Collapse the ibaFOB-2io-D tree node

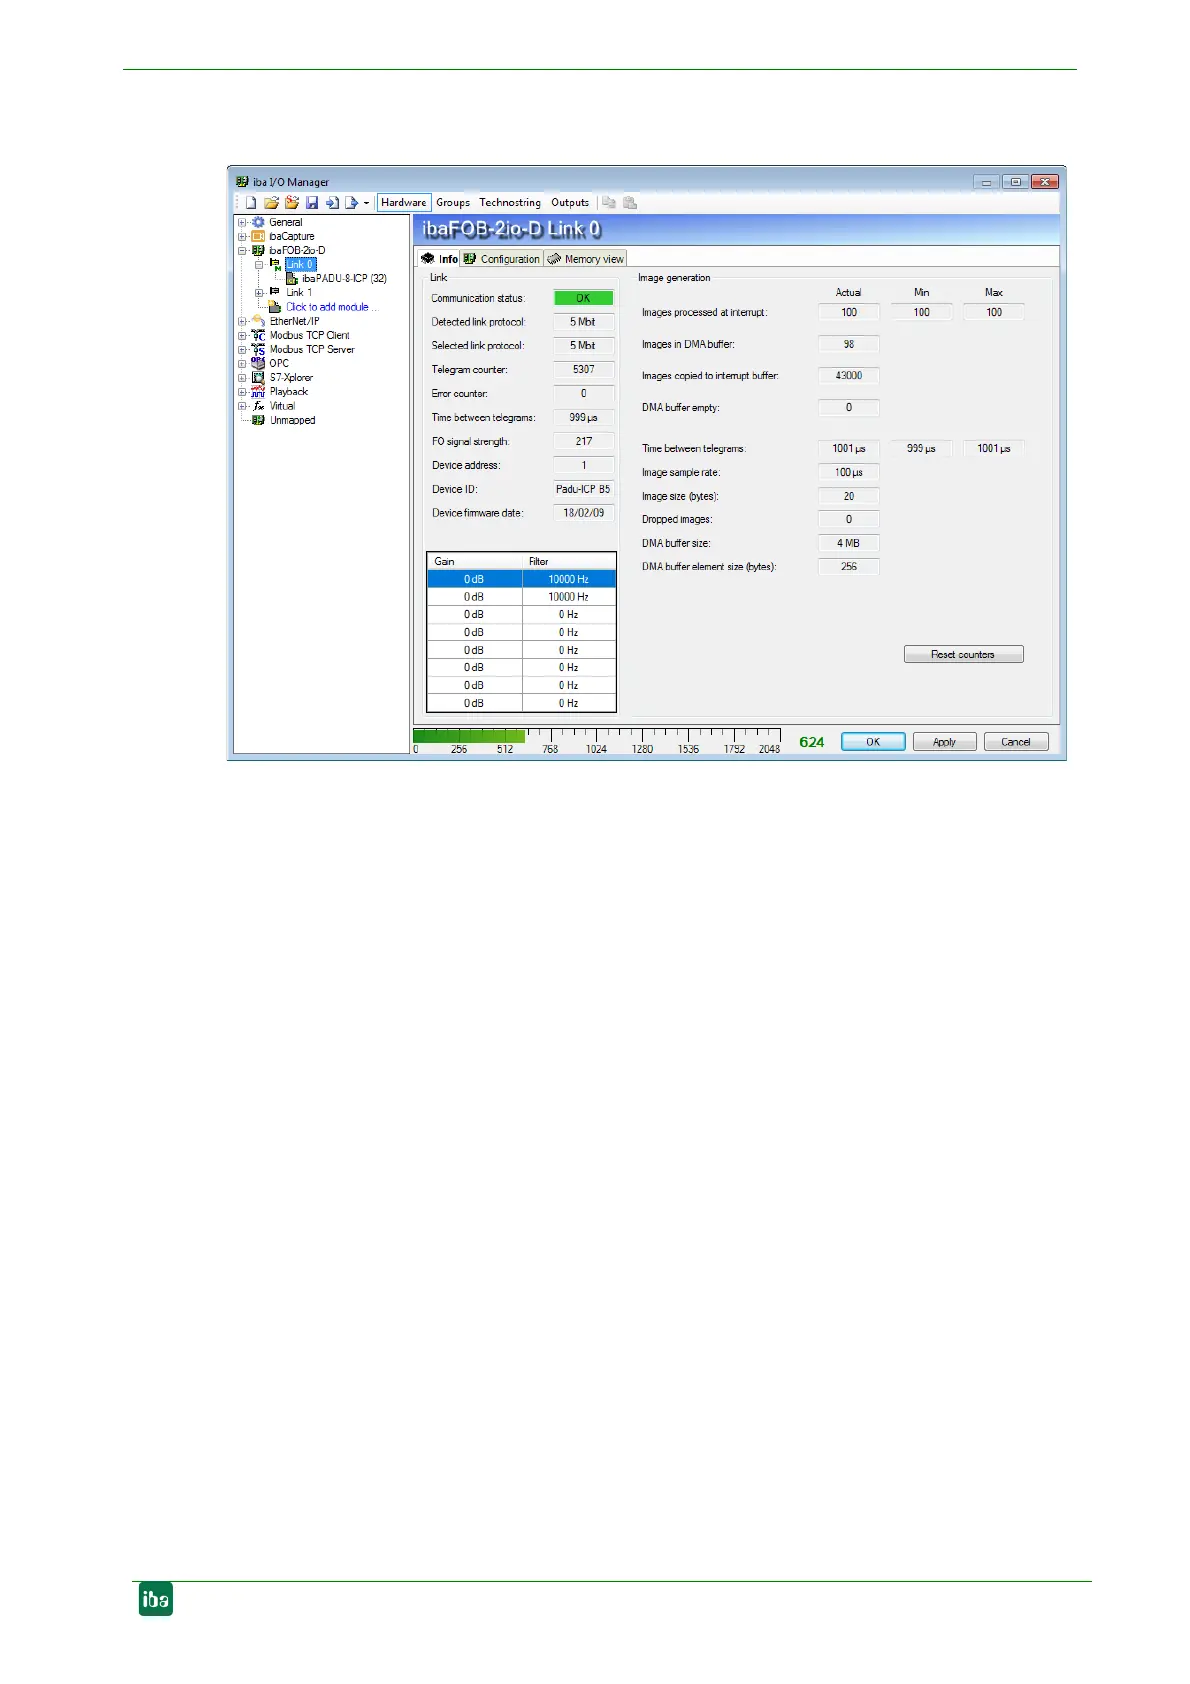coord(242,251)
